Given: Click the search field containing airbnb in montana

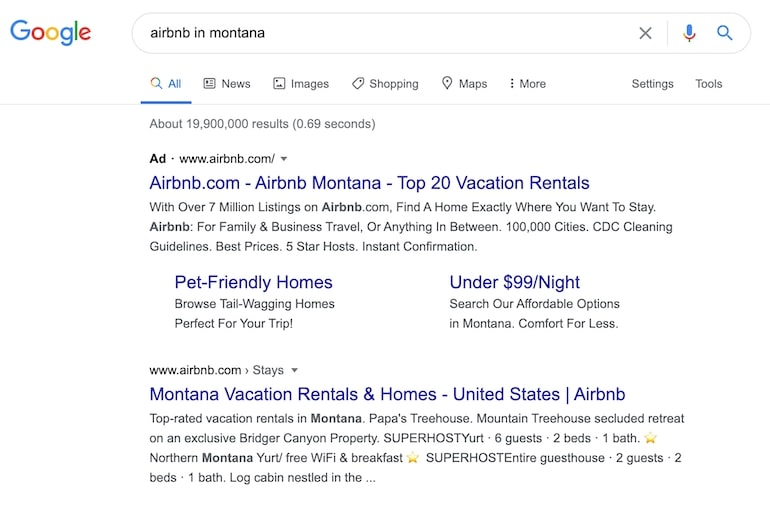Looking at the screenshot, I should point(380,33).
